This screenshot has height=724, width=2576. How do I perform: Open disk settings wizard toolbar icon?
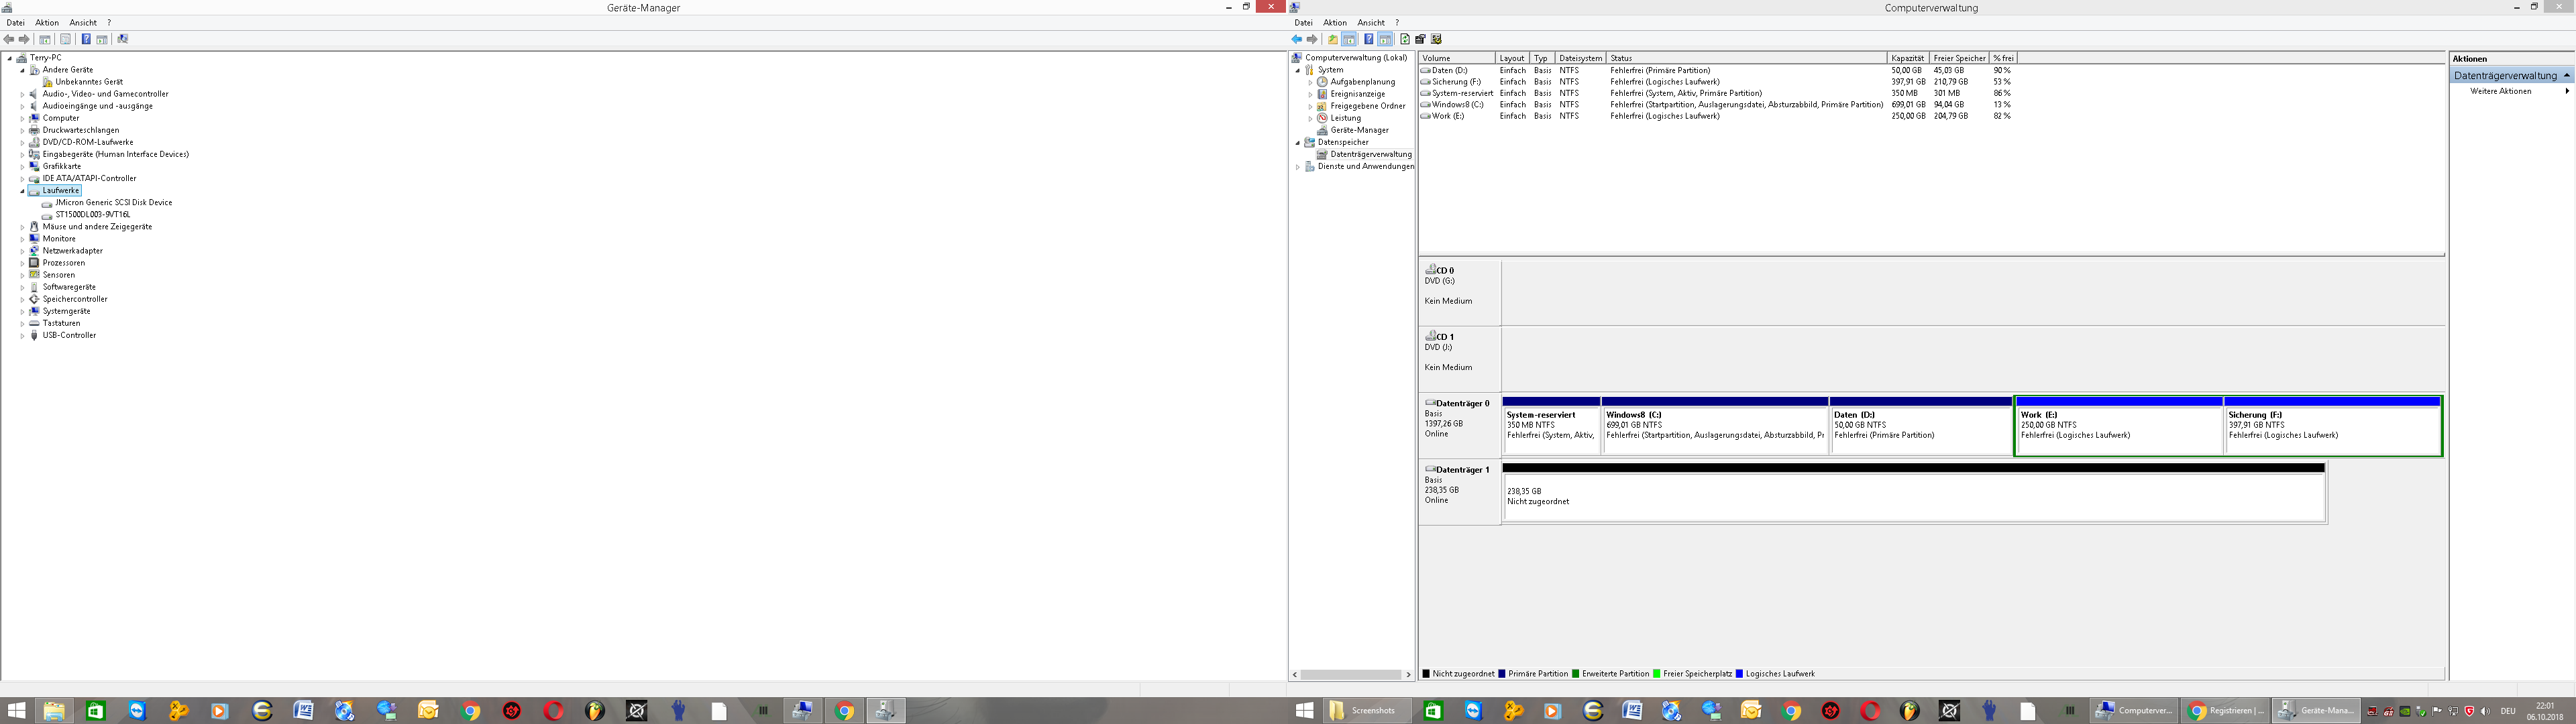(1436, 39)
